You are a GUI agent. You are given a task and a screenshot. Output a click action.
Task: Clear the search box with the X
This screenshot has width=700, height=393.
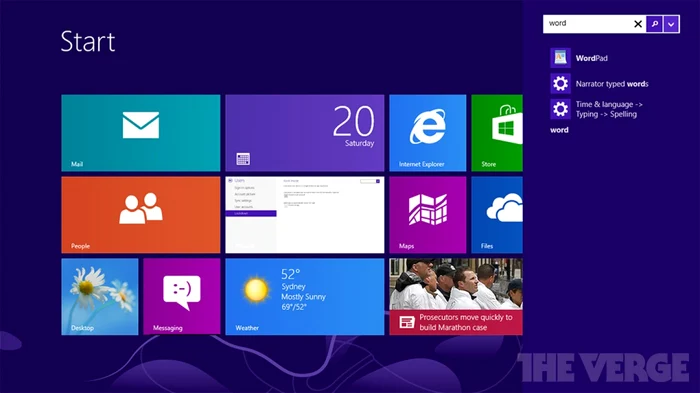tap(638, 24)
